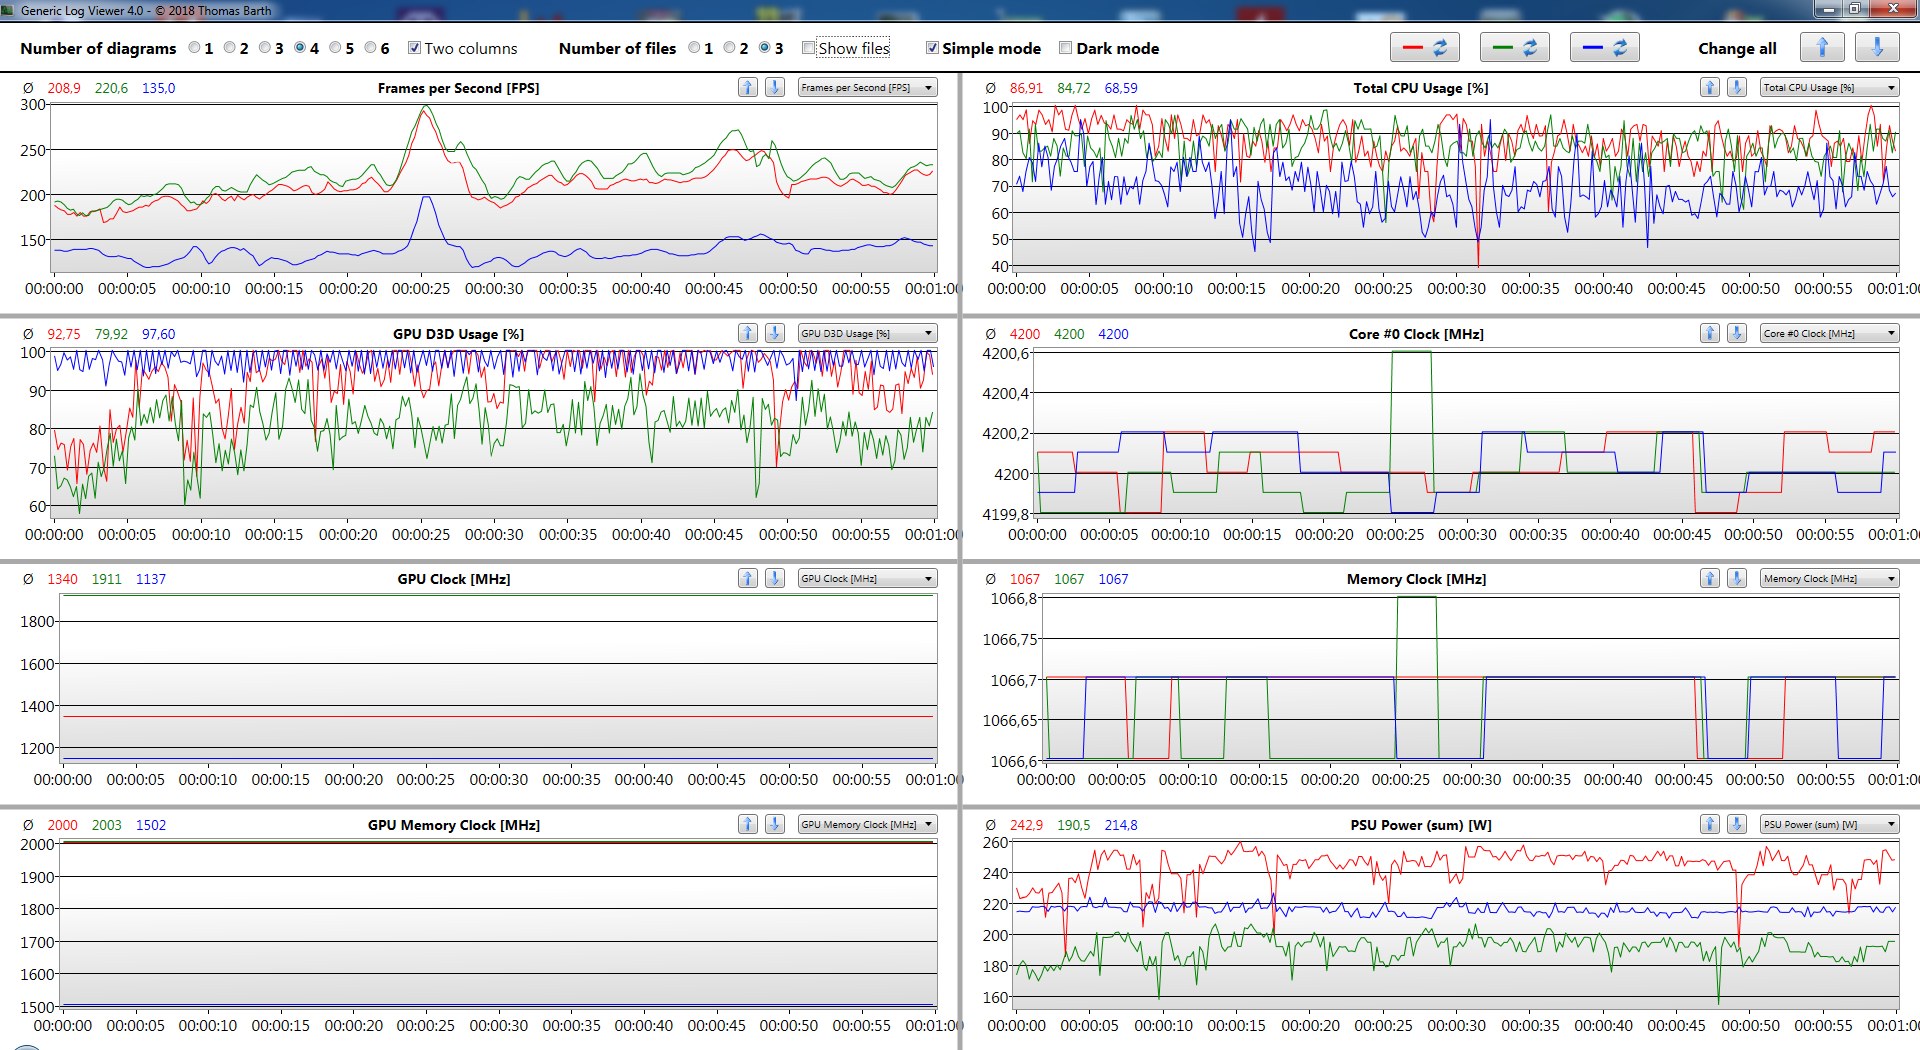
Task: Click the down arrow for Memory Clock diagram
Action: (1738, 578)
